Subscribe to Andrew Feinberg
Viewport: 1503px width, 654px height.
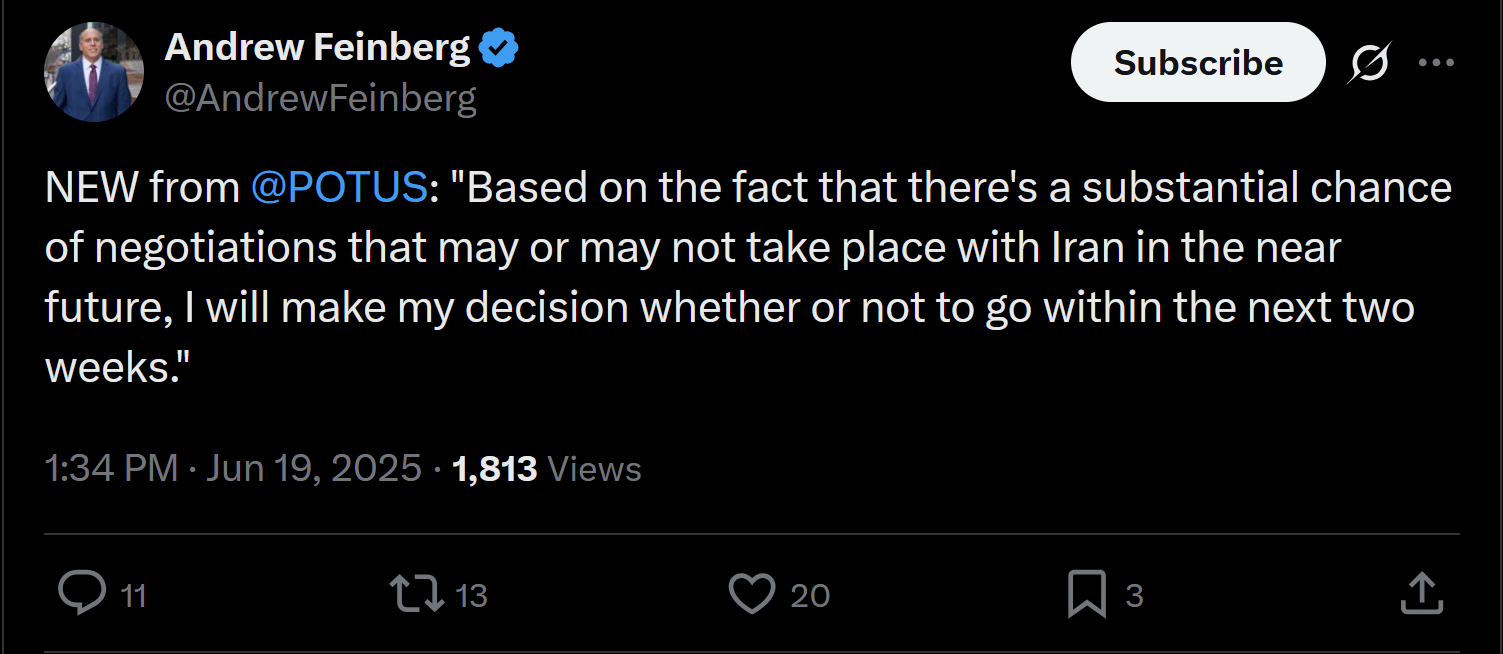[x=1198, y=62]
